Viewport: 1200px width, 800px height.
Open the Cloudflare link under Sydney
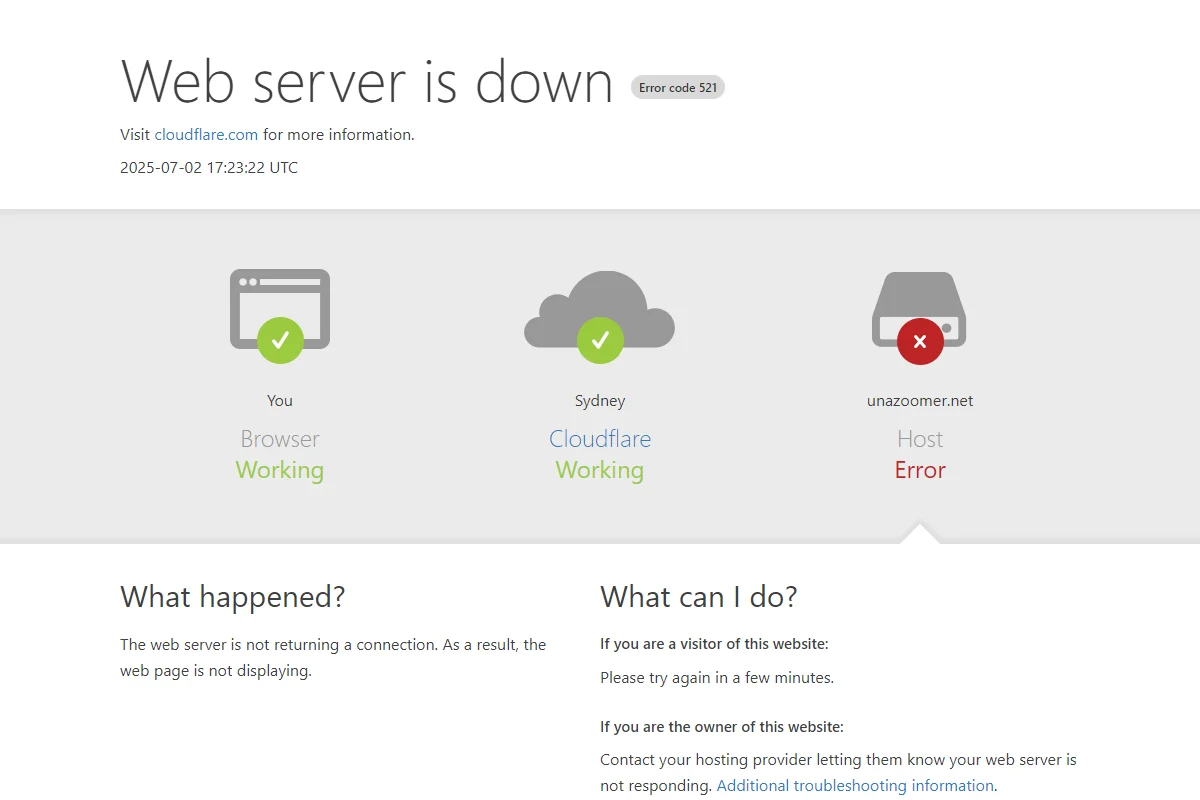[x=600, y=439]
